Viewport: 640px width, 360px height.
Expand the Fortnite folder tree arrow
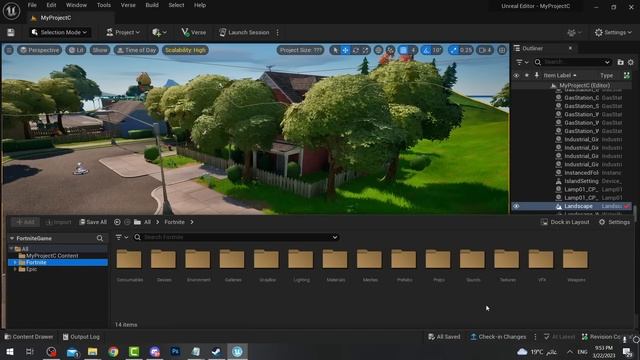(16, 262)
